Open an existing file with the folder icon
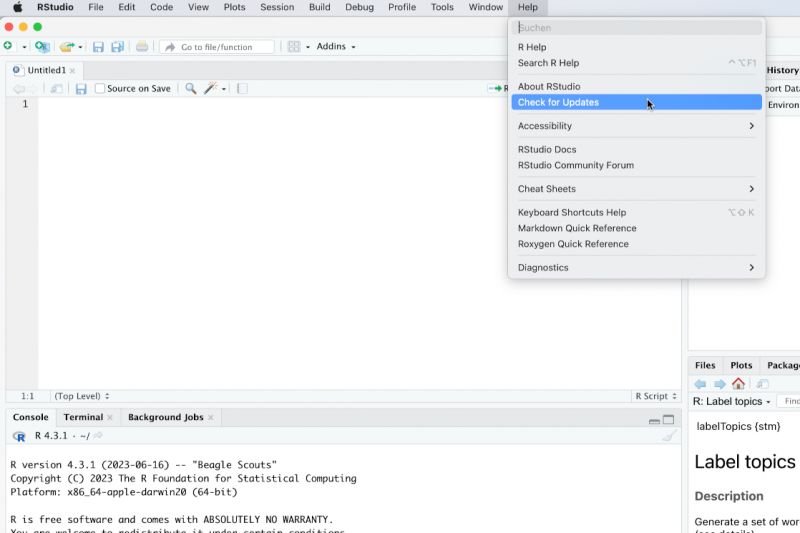This screenshot has height=533, width=800. pyautogui.click(x=66, y=47)
